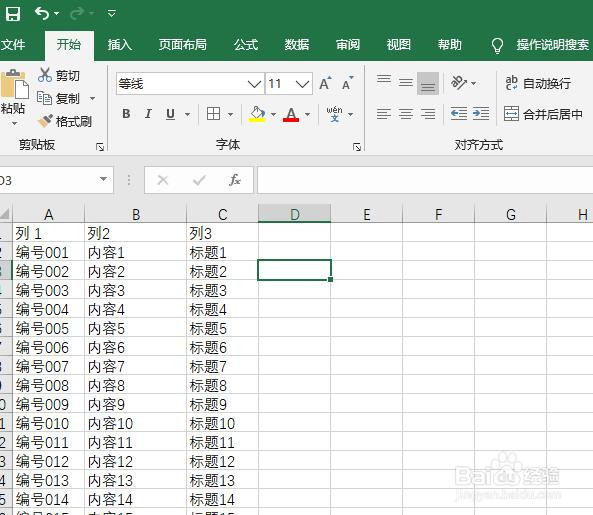Image resolution: width=593 pixels, height=515 pixels.
Task: Open the Name Box dropdown arrow
Action: coord(103,179)
